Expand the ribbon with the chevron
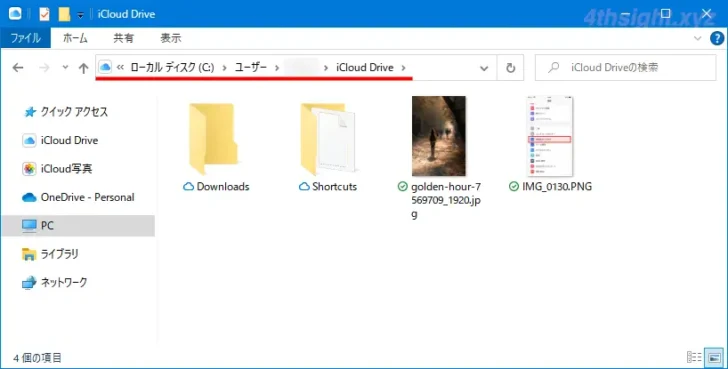The width and height of the screenshot is (728, 369). coord(697,39)
